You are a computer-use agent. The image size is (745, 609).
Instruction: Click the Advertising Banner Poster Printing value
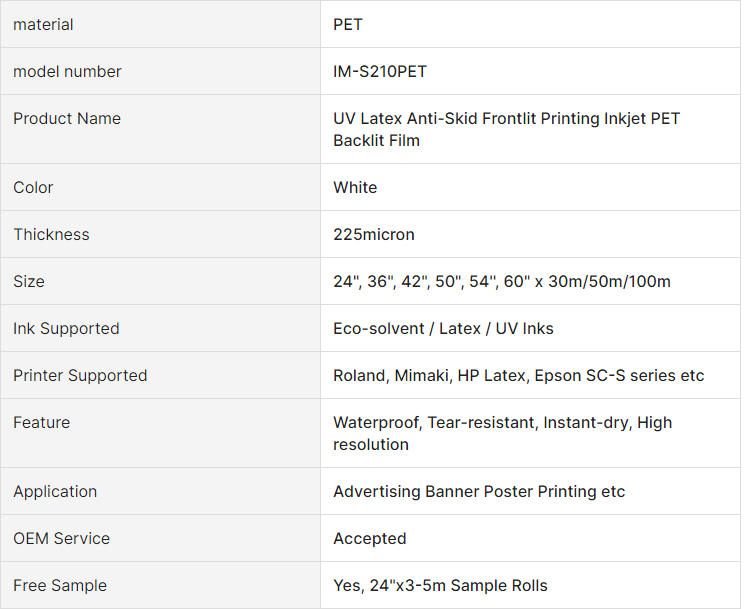[x=479, y=491]
